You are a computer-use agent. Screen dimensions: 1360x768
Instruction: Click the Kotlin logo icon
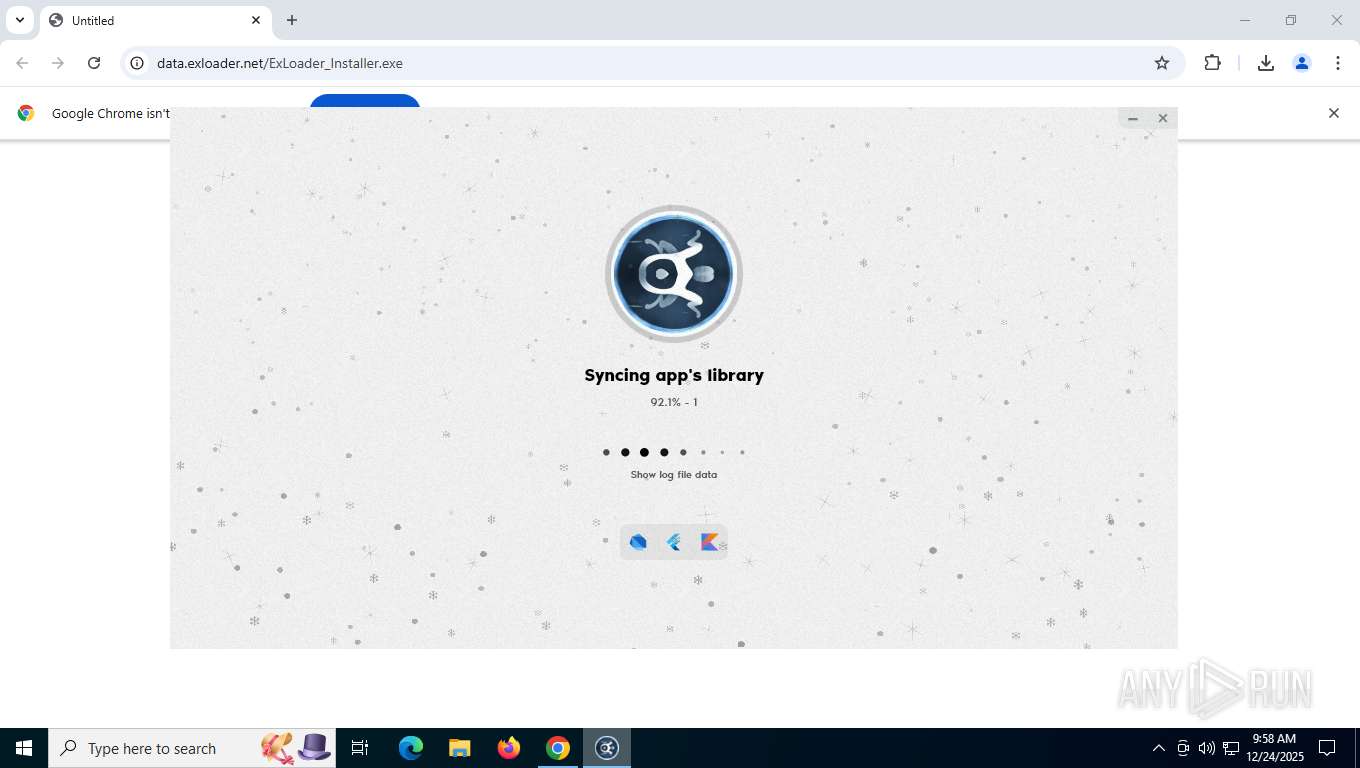point(709,542)
